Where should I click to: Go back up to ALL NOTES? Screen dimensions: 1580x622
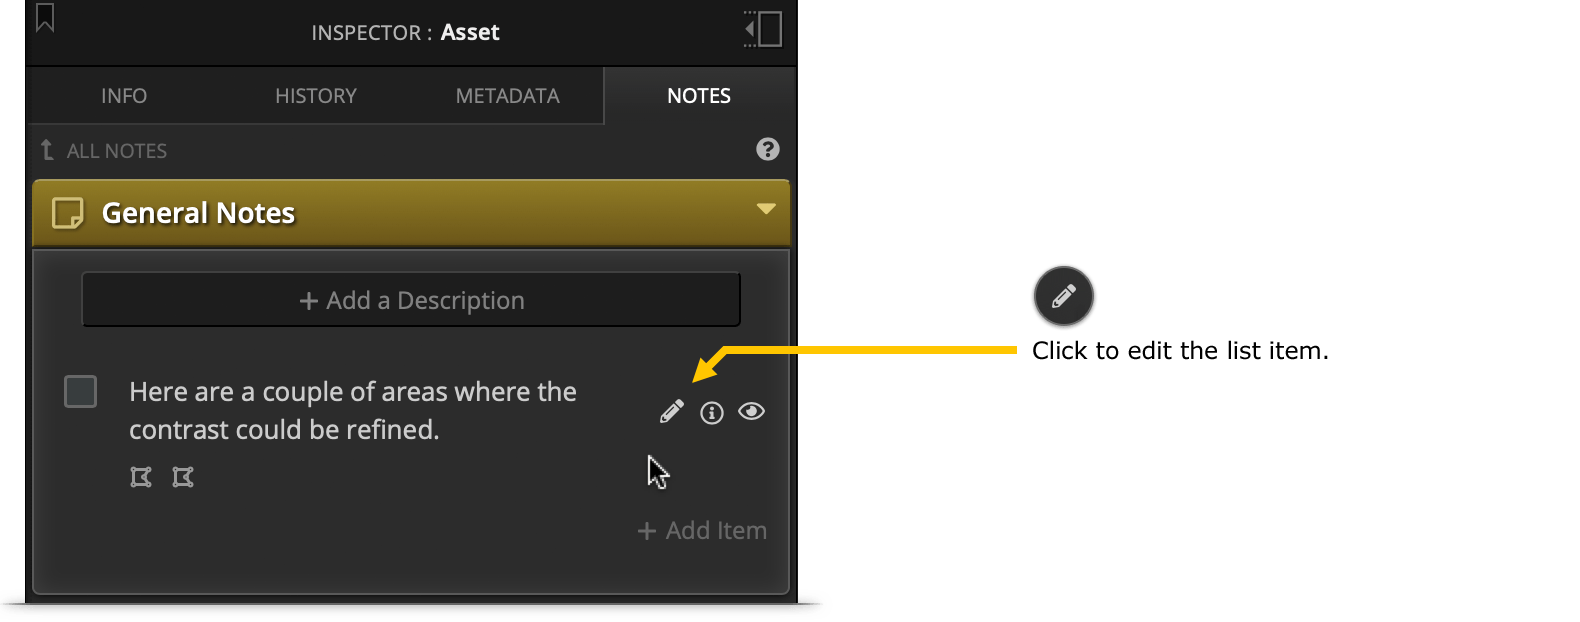pyautogui.click(x=104, y=151)
